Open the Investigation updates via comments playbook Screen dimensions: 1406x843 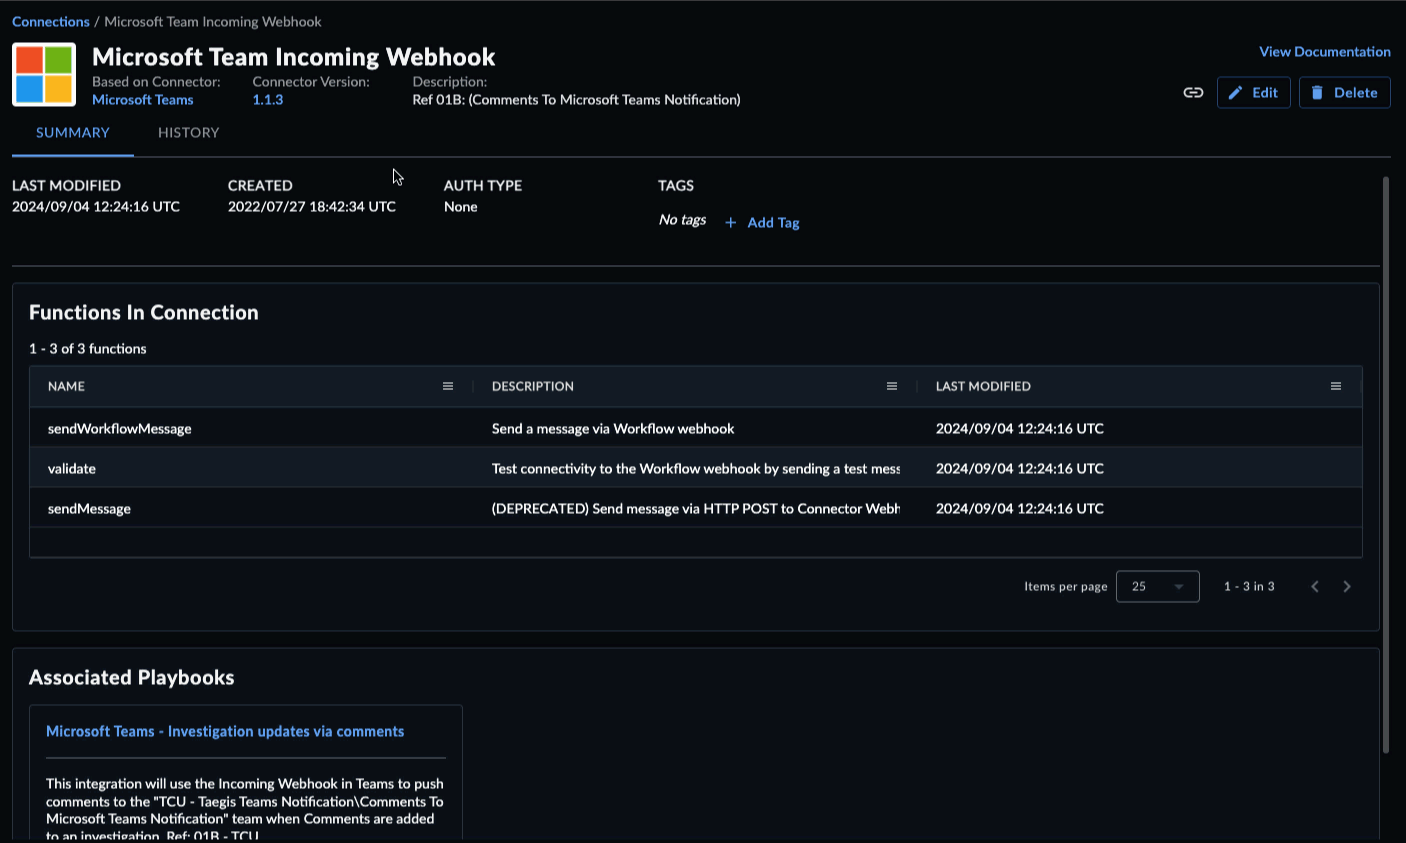[x=225, y=731]
